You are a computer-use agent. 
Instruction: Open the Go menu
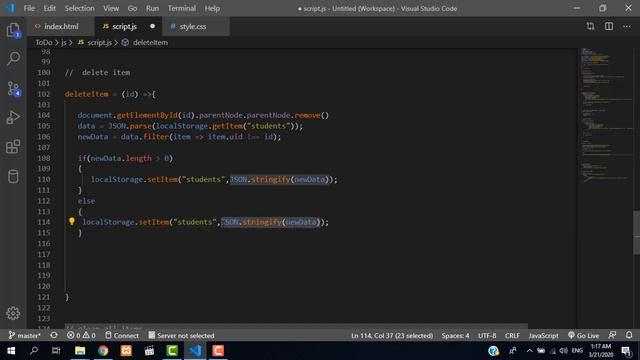(132, 8)
